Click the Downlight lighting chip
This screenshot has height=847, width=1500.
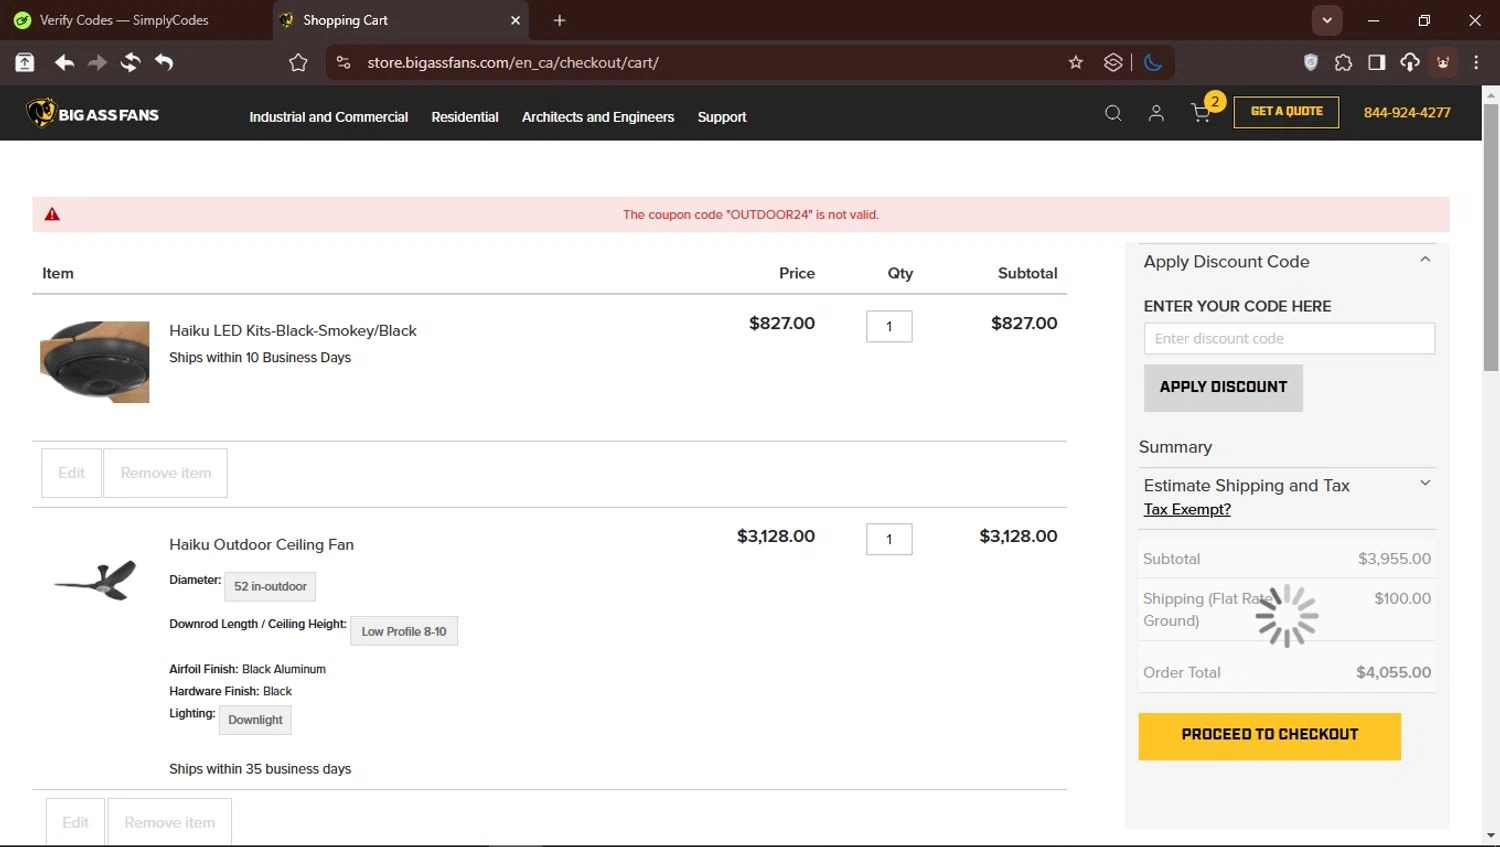(x=255, y=720)
